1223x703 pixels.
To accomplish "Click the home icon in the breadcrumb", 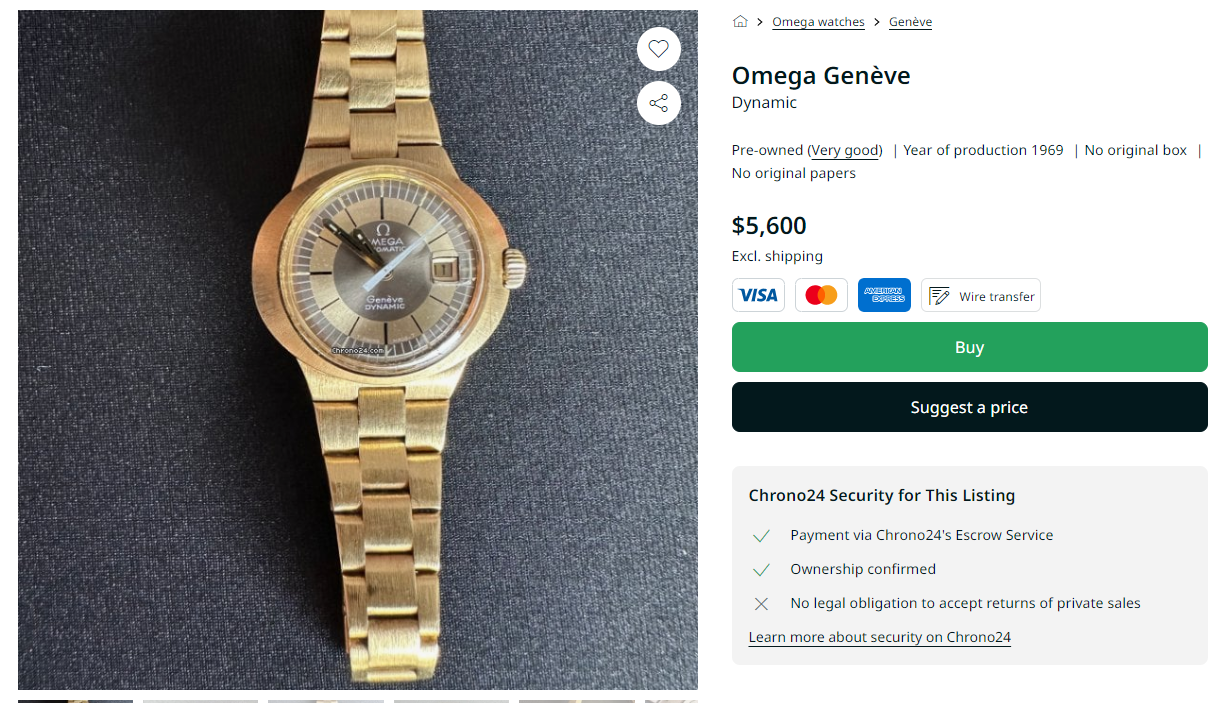I will click(740, 22).
